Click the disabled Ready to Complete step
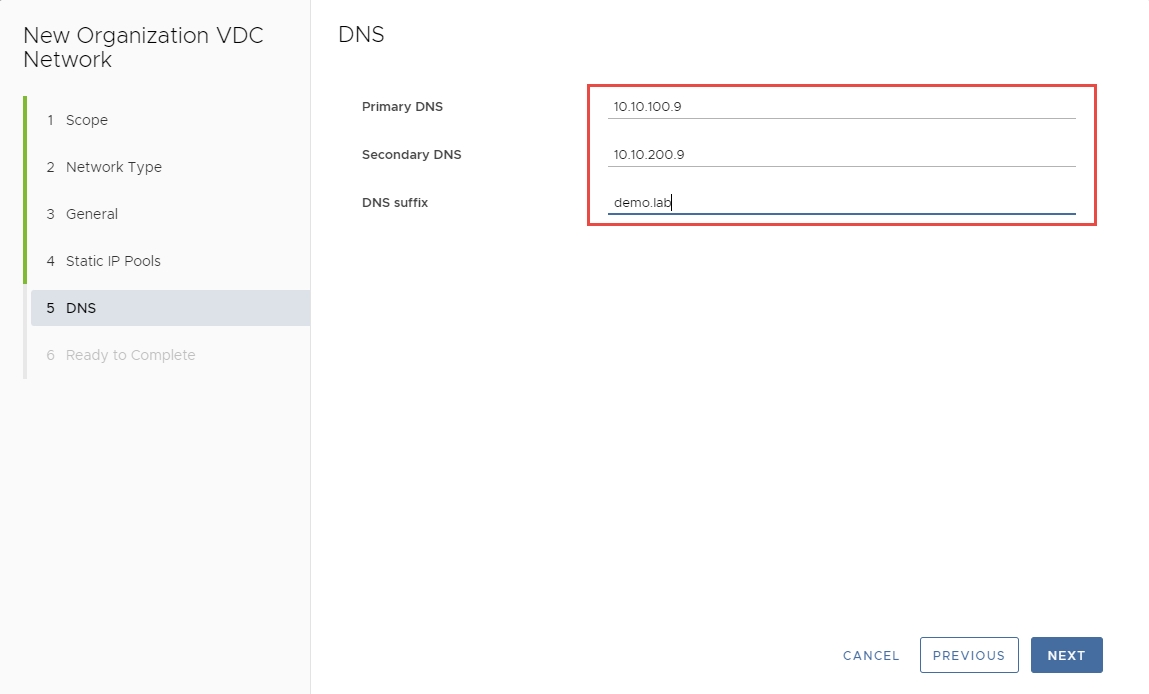 [x=130, y=355]
